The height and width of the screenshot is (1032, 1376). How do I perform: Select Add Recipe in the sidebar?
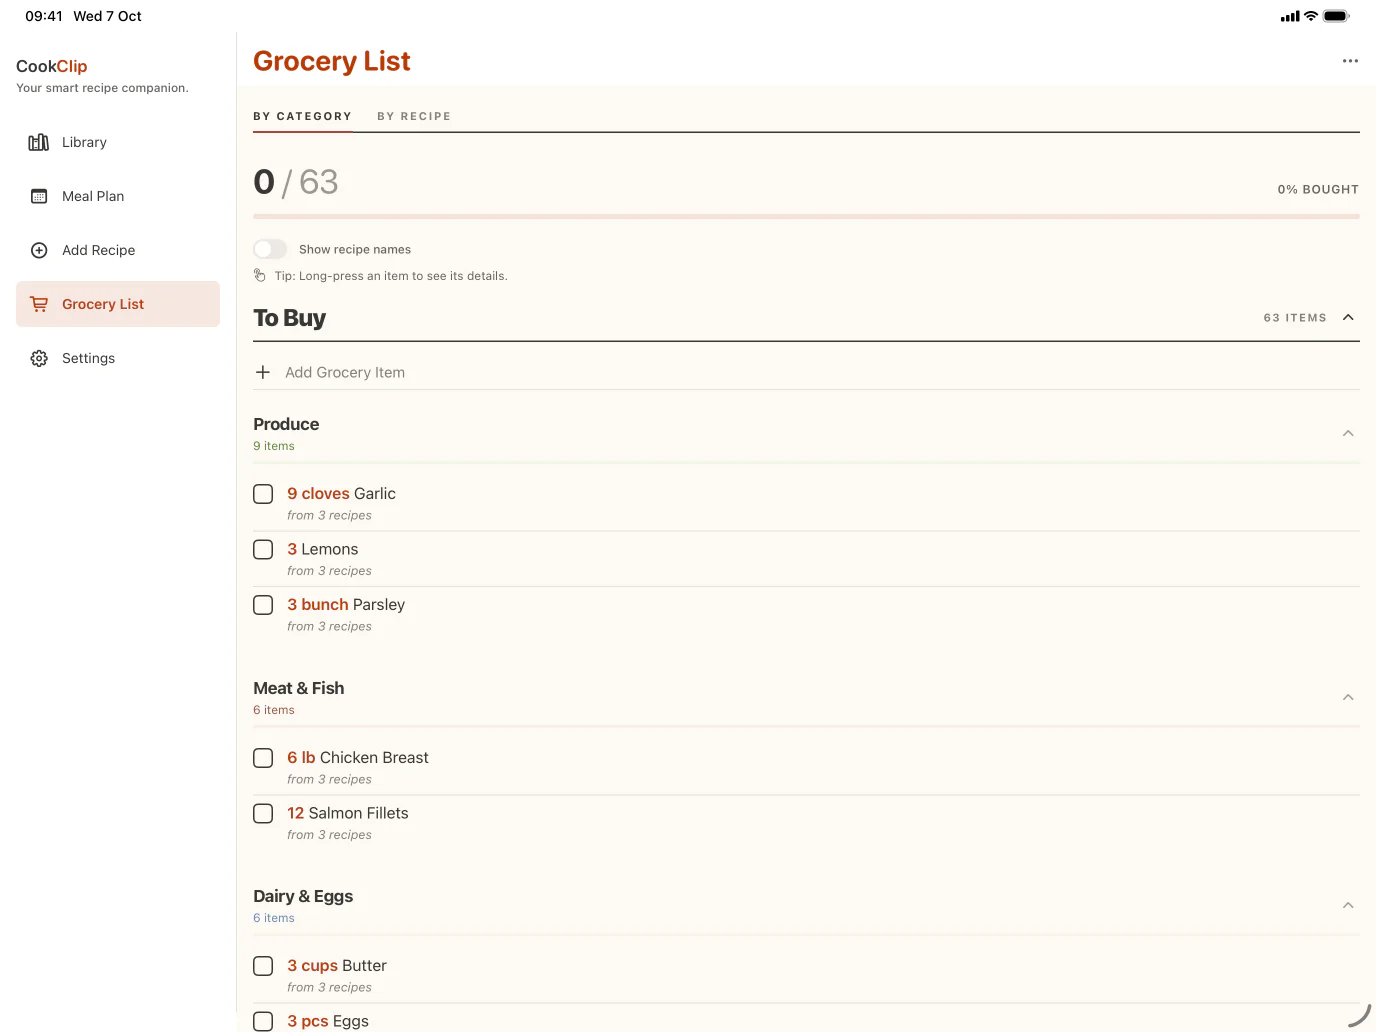(118, 250)
